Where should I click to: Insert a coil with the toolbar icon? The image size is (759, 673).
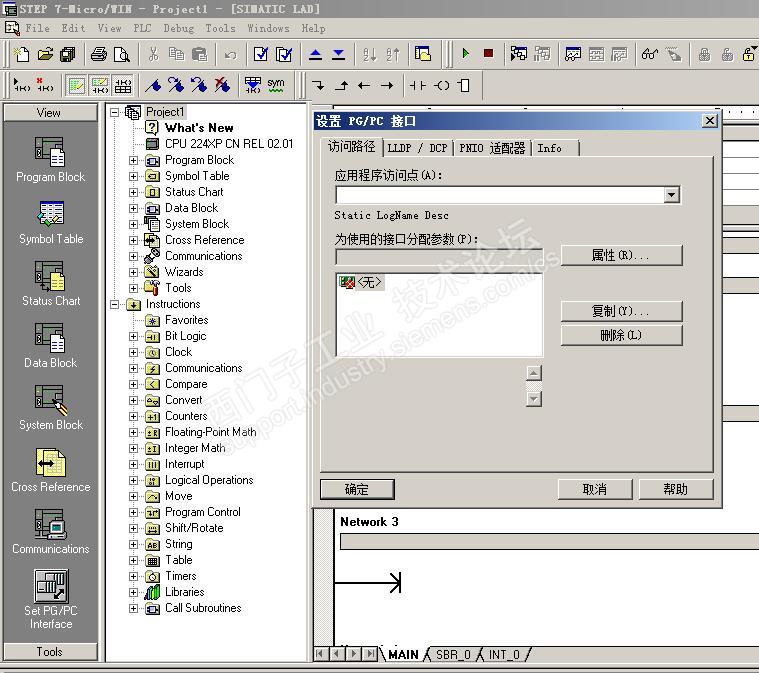coord(441,86)
